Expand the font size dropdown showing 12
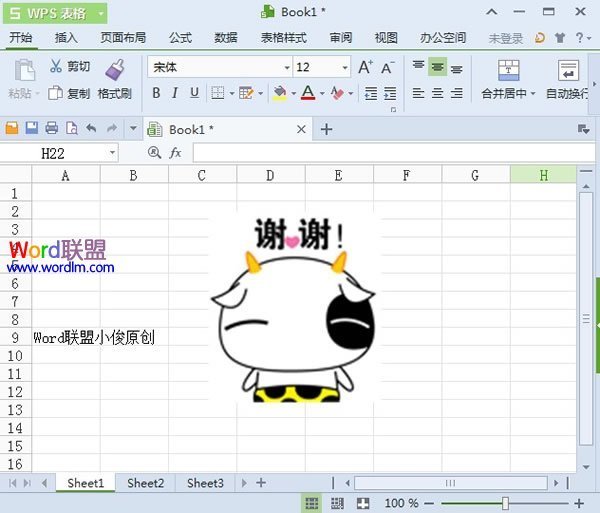Screen dimensions: 600x513 pos(345,67)
